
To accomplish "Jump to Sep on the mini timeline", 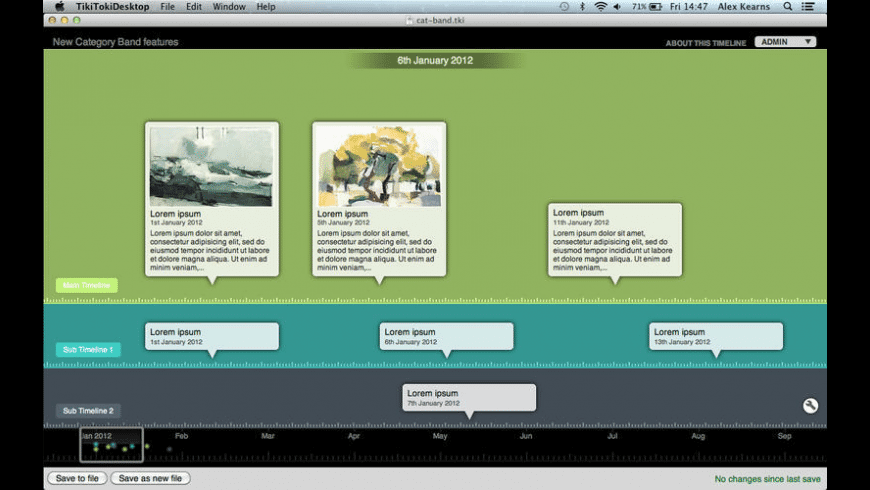I will point(785,436).
